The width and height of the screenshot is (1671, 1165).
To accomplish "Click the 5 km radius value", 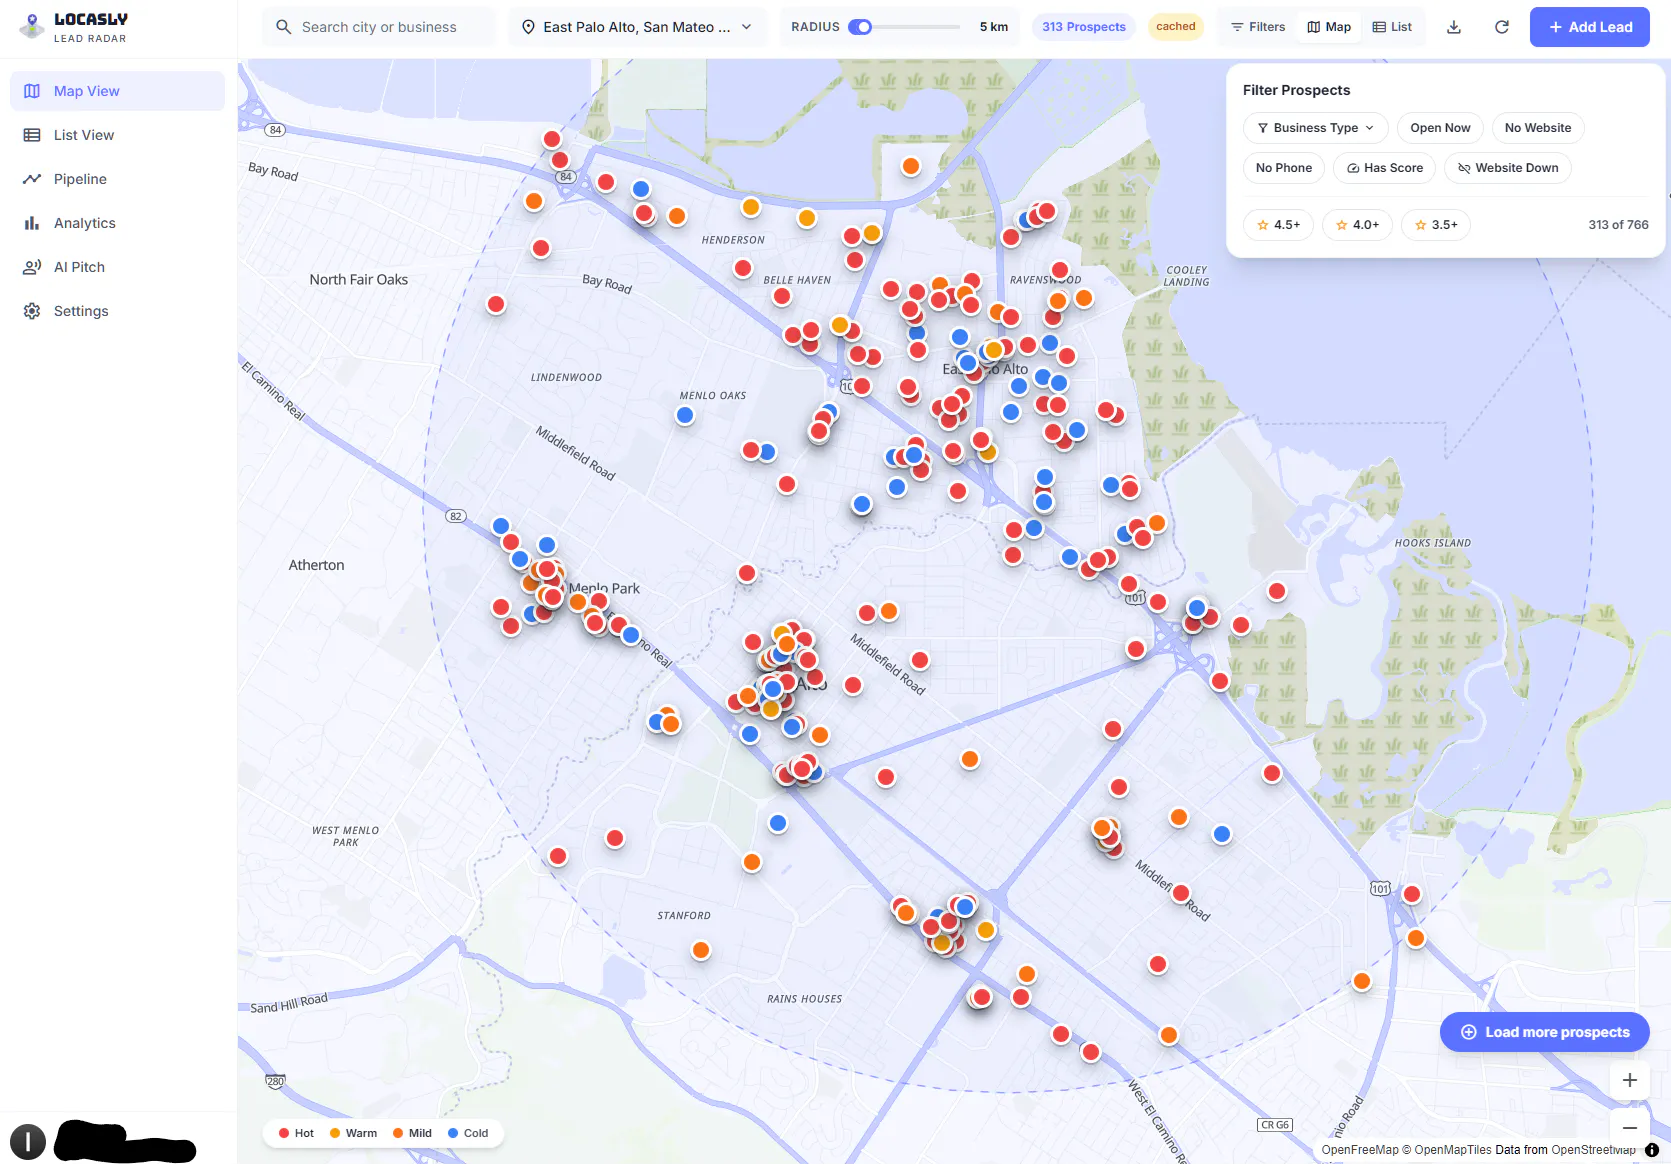I will coord(994,27).
